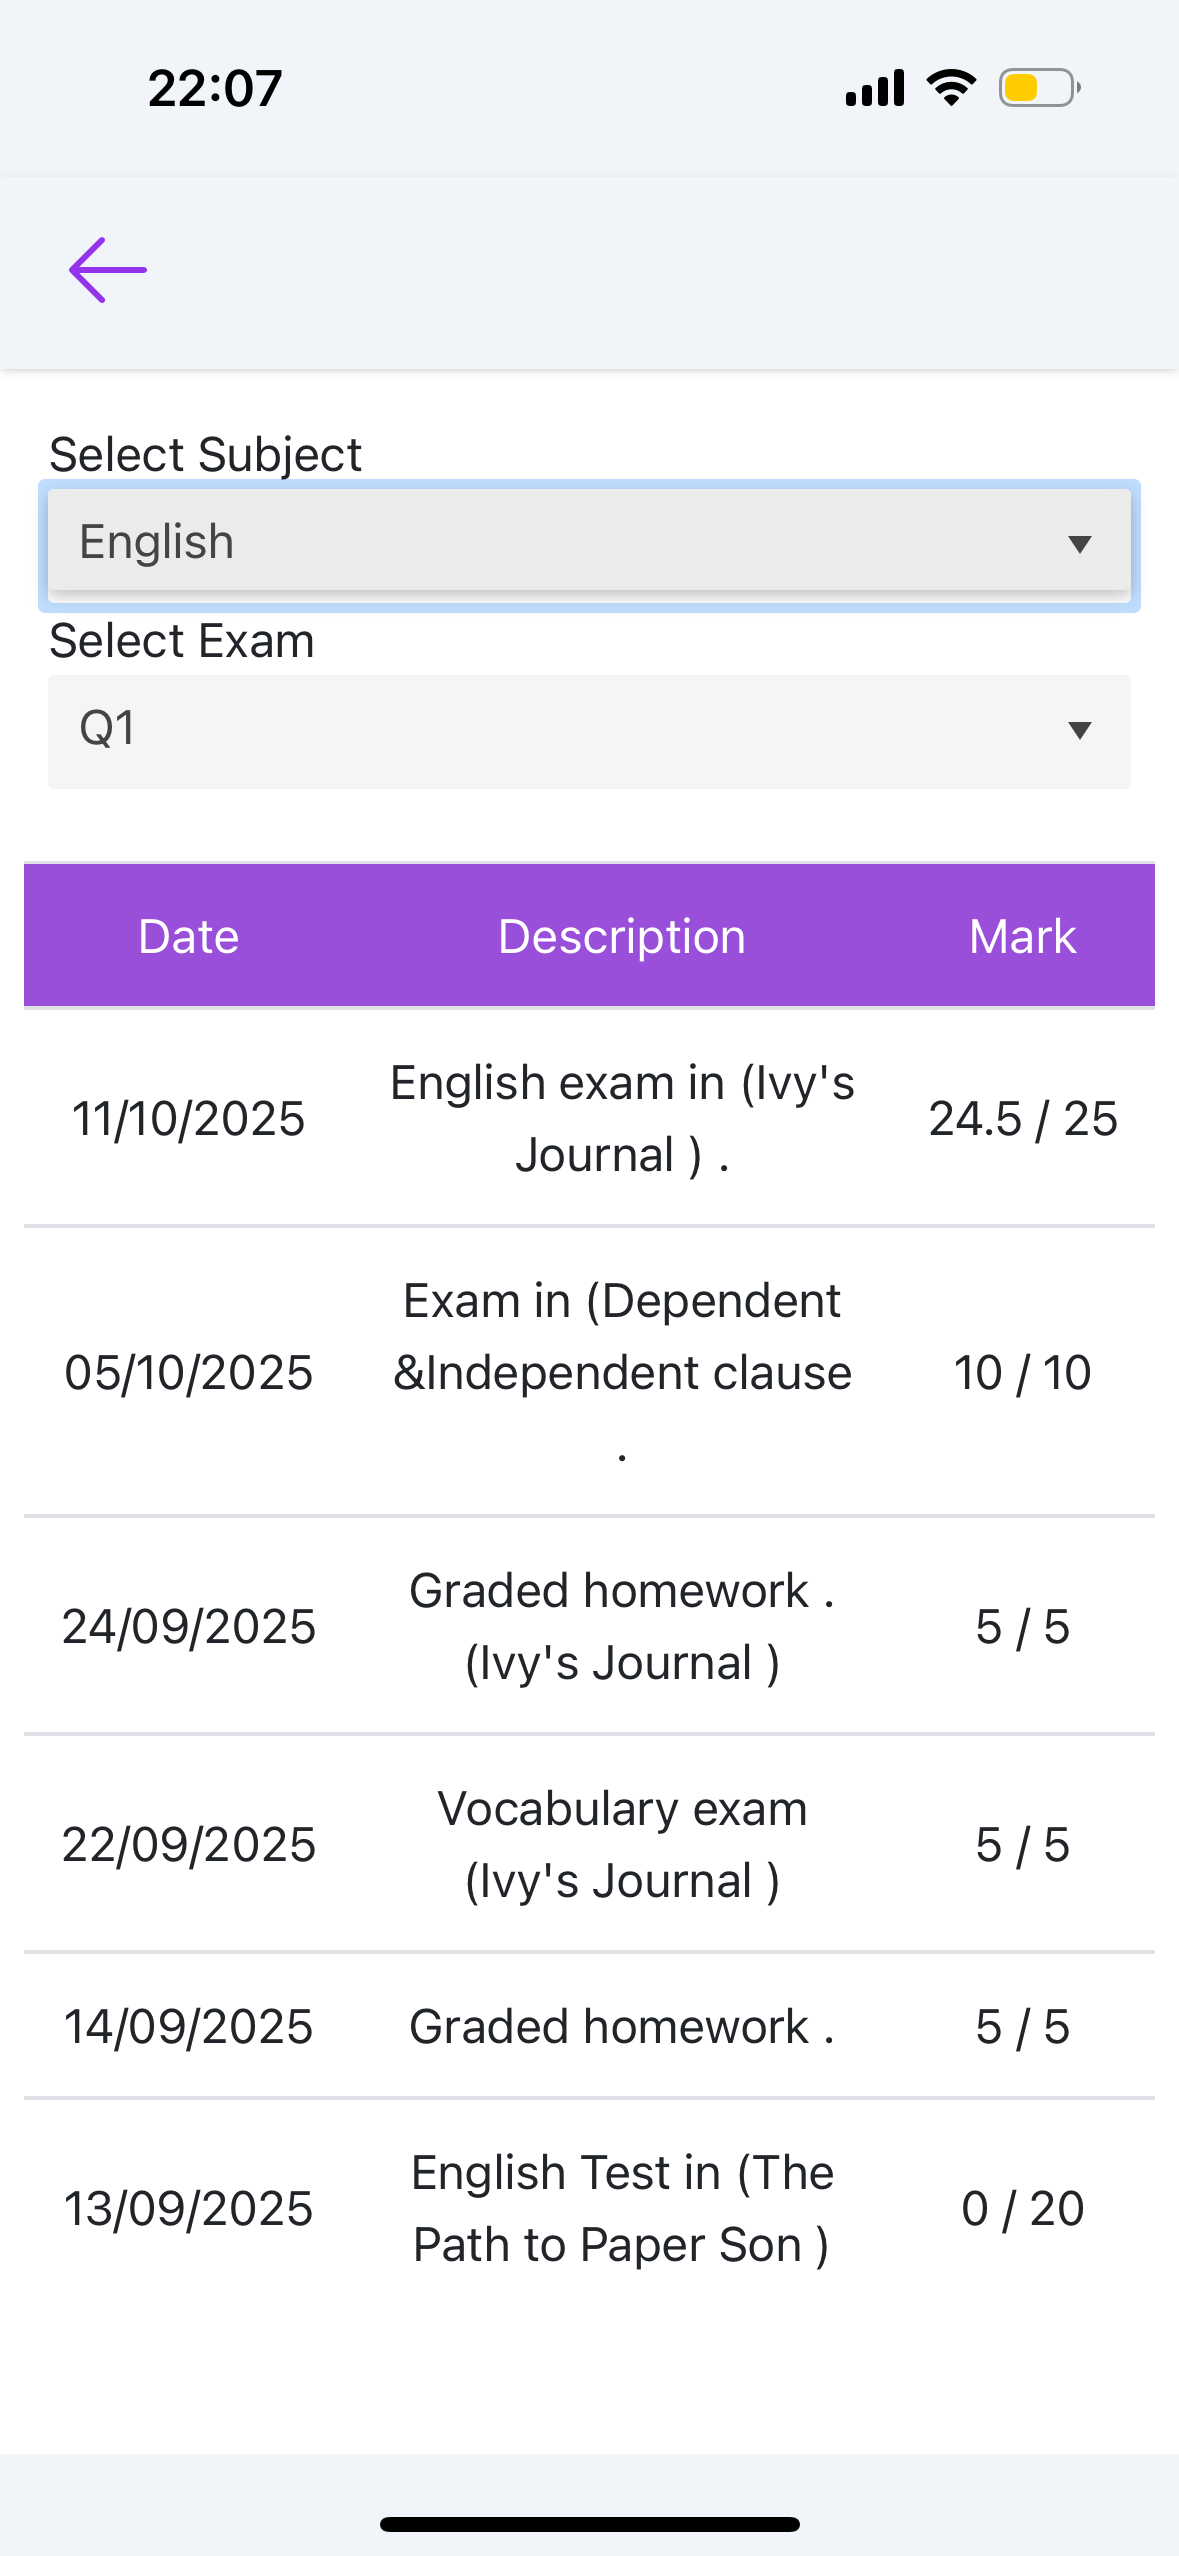Click the 24.5 / 25 mark
The width and height of the screenshot is (1179, 2556).
click(1022, 1119)
